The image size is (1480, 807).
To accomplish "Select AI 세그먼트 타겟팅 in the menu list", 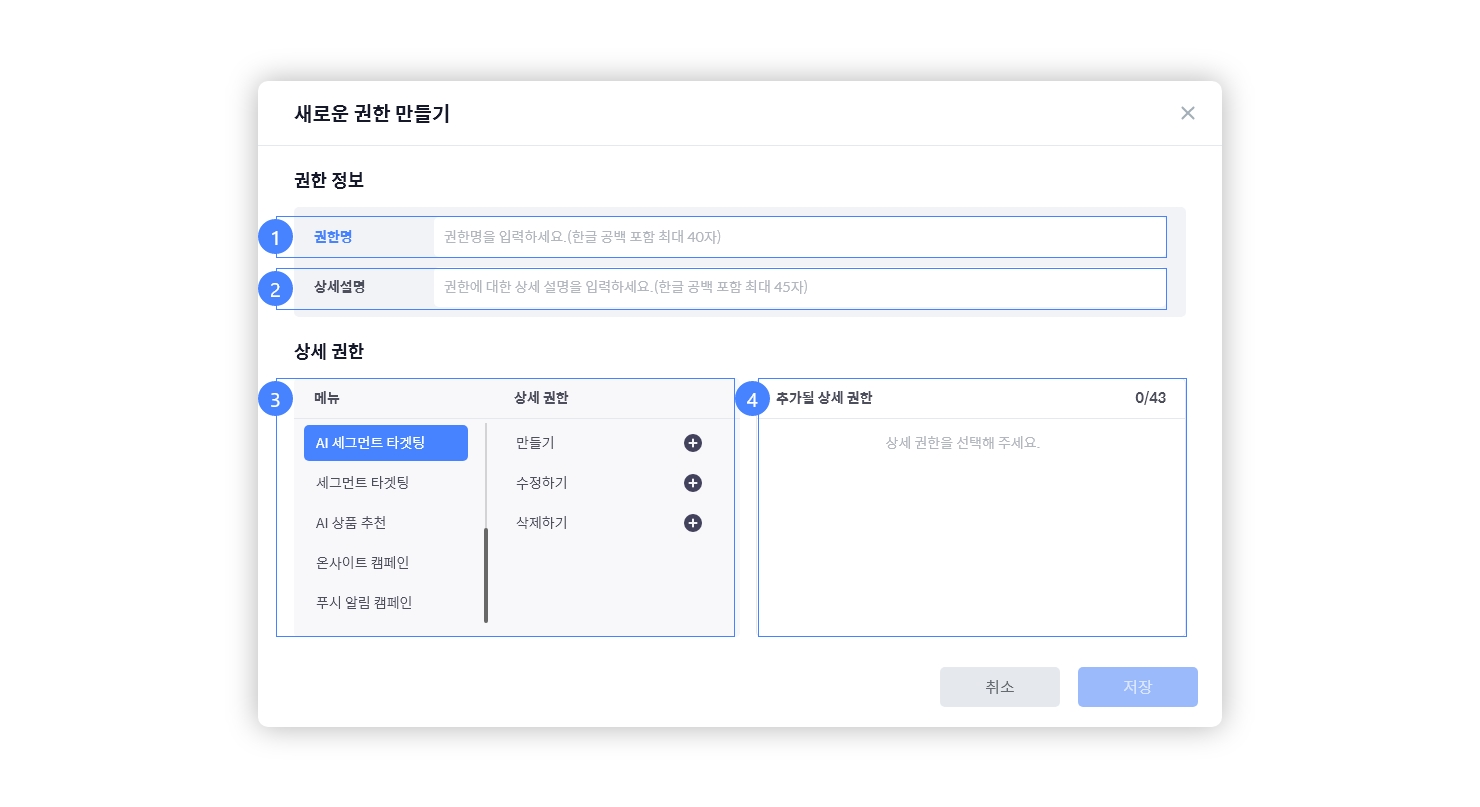I will (x=385, y=443).
